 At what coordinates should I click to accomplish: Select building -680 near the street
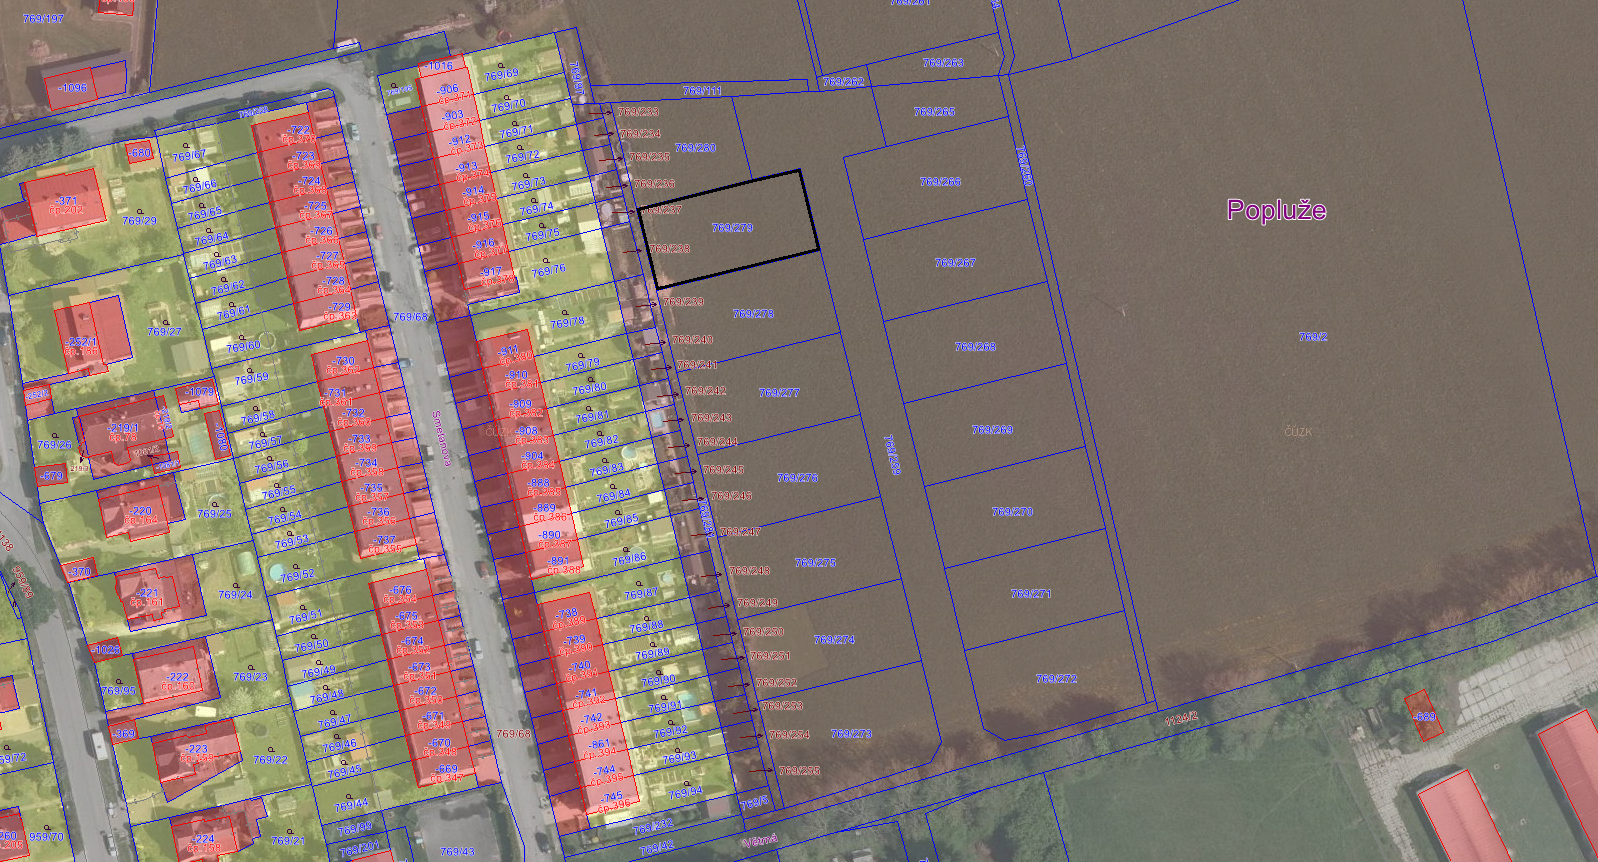coord(139,154)
